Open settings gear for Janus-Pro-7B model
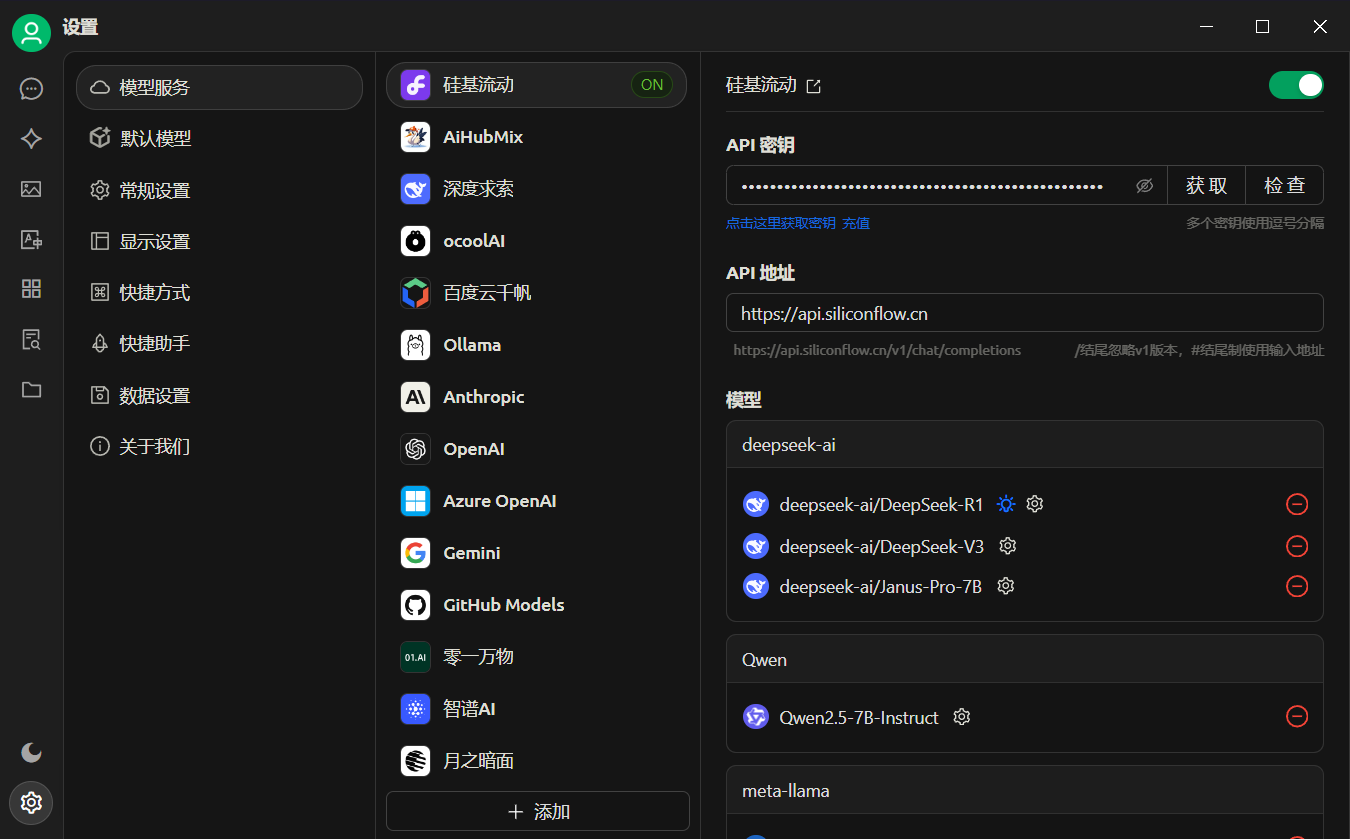1350x840 pixels. coord(1006,586)
